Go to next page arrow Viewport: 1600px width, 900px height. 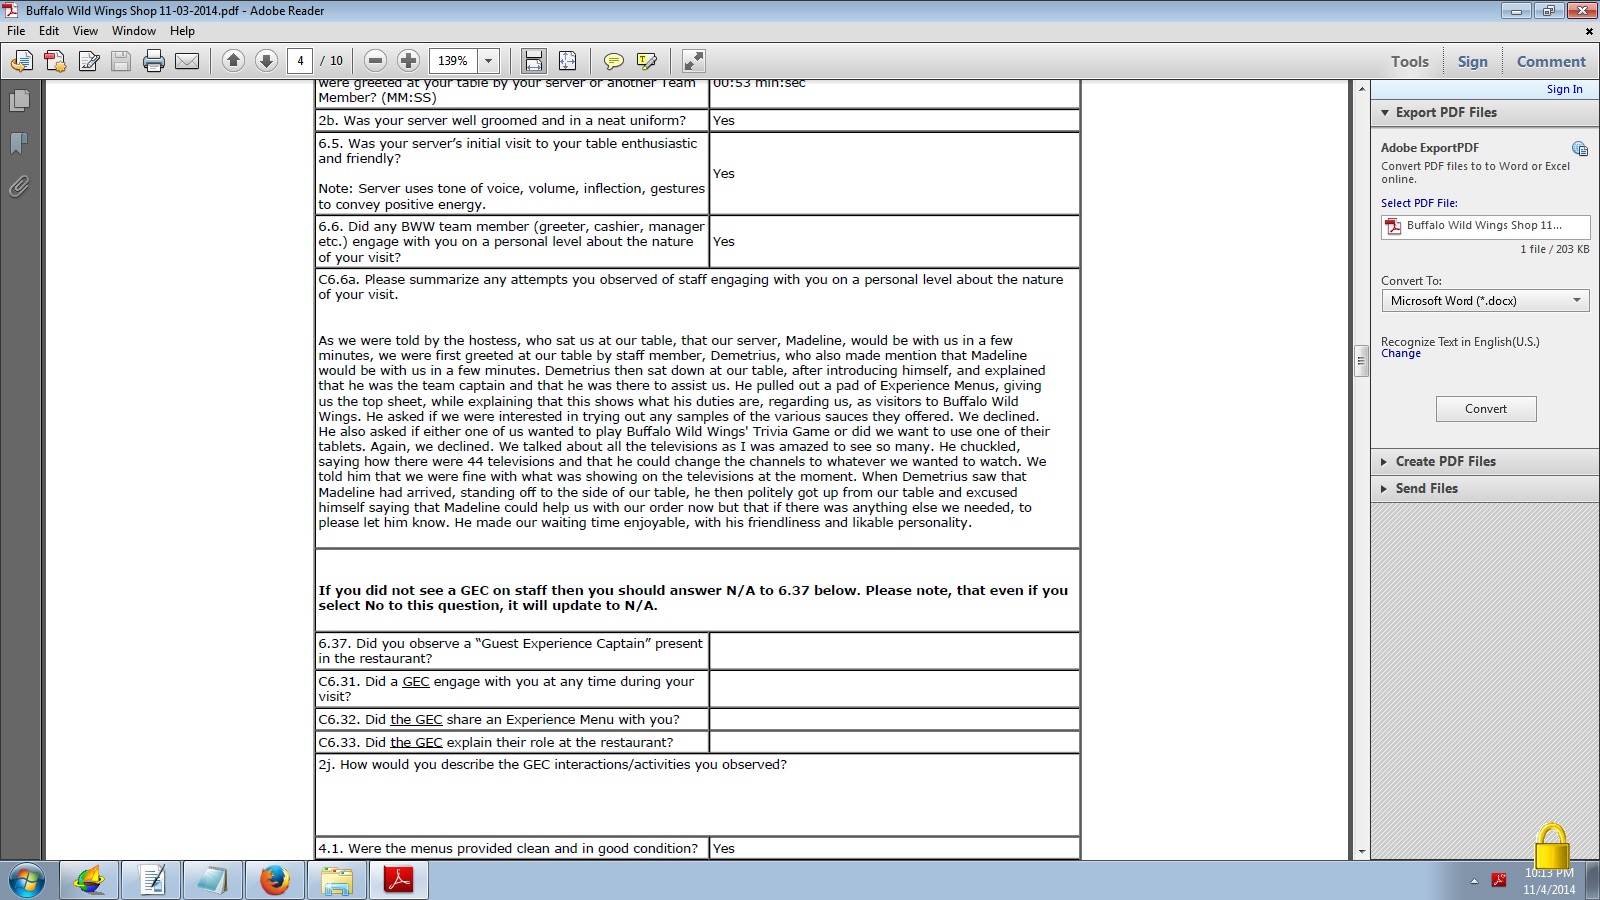pyautogui.click(x=266, y=61)
